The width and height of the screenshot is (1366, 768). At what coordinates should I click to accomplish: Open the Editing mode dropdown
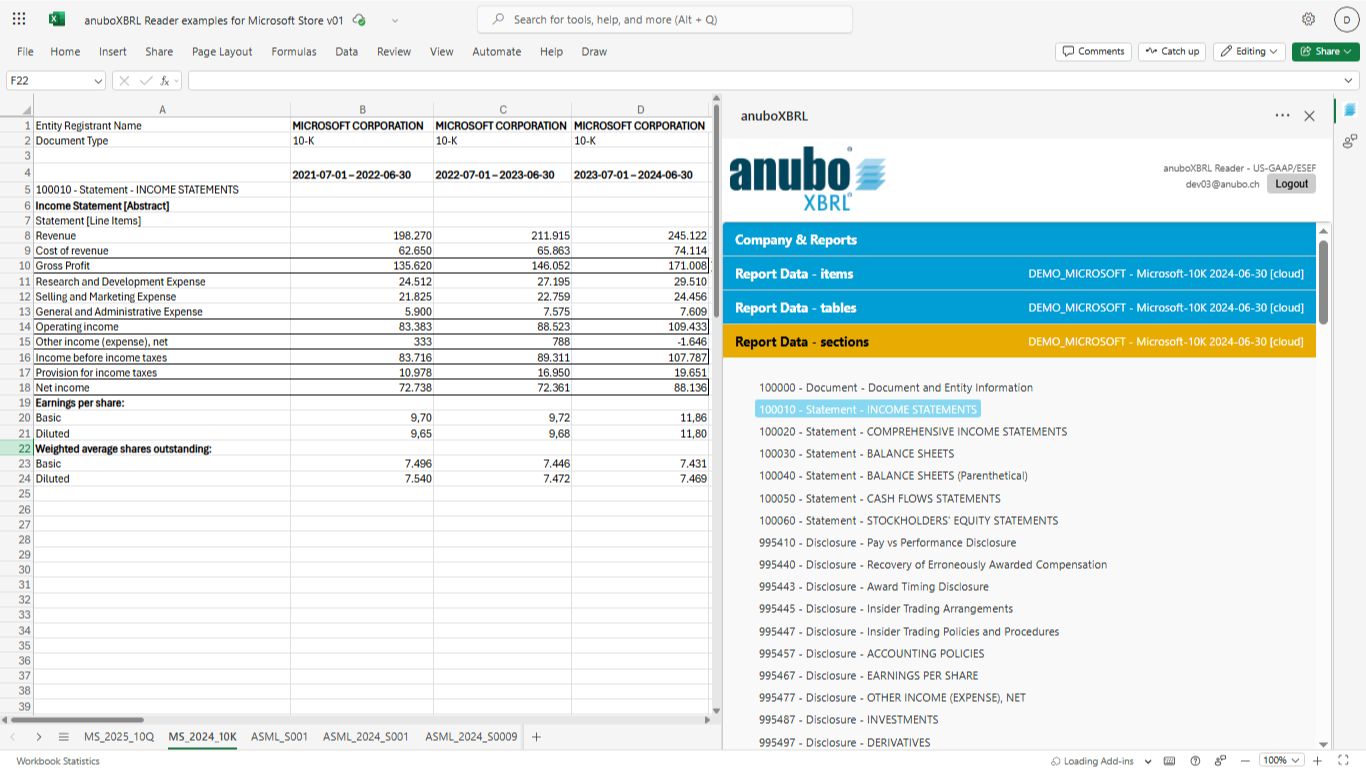pos(1249,52)
